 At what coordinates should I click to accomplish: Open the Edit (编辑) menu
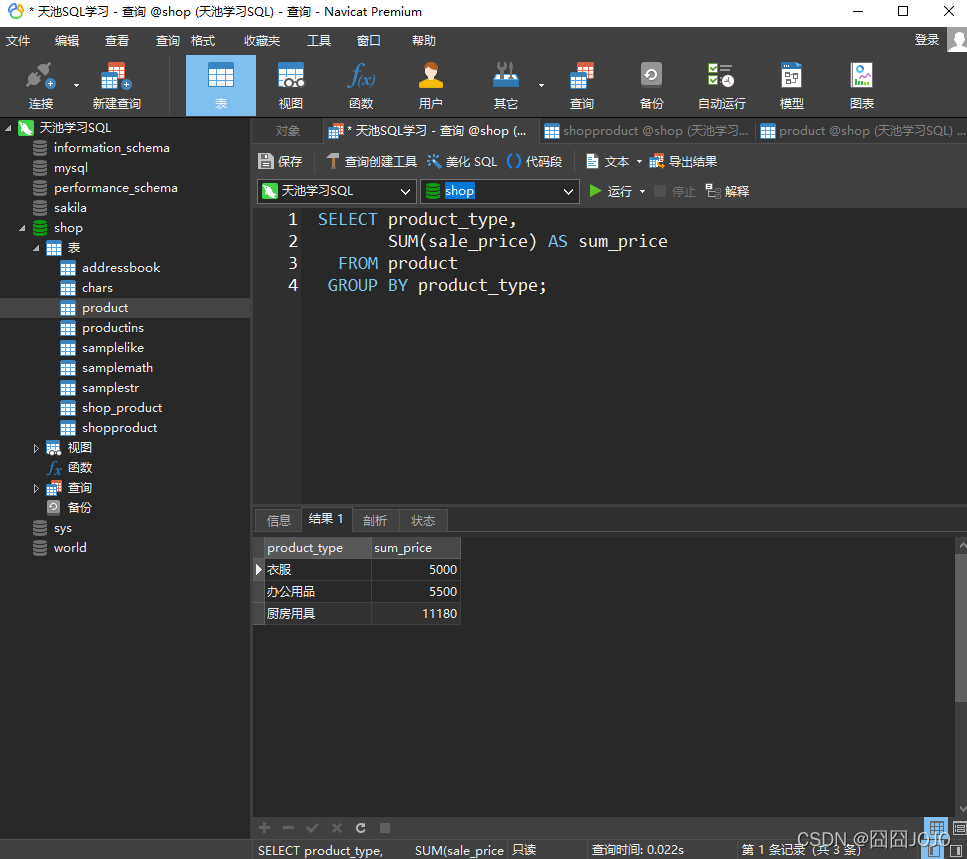click(x=67, y=41)
